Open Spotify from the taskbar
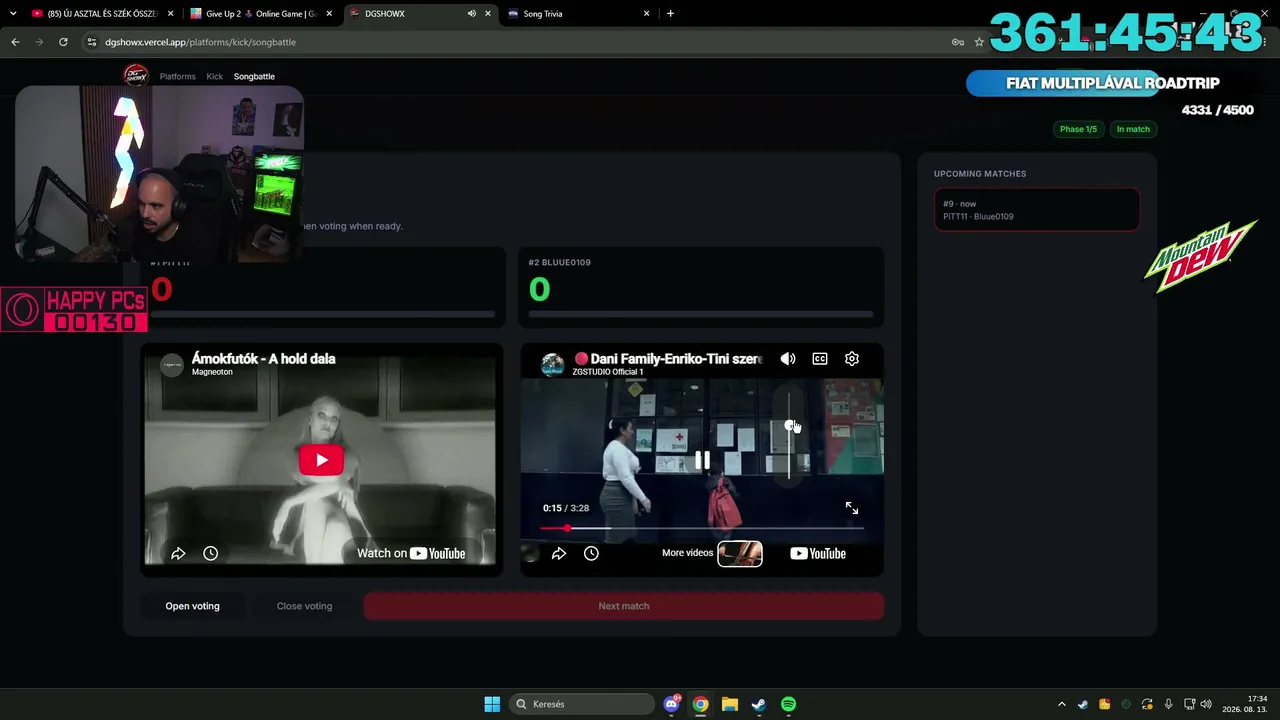This screenshot has height=720, width=1280. point(788,704)
